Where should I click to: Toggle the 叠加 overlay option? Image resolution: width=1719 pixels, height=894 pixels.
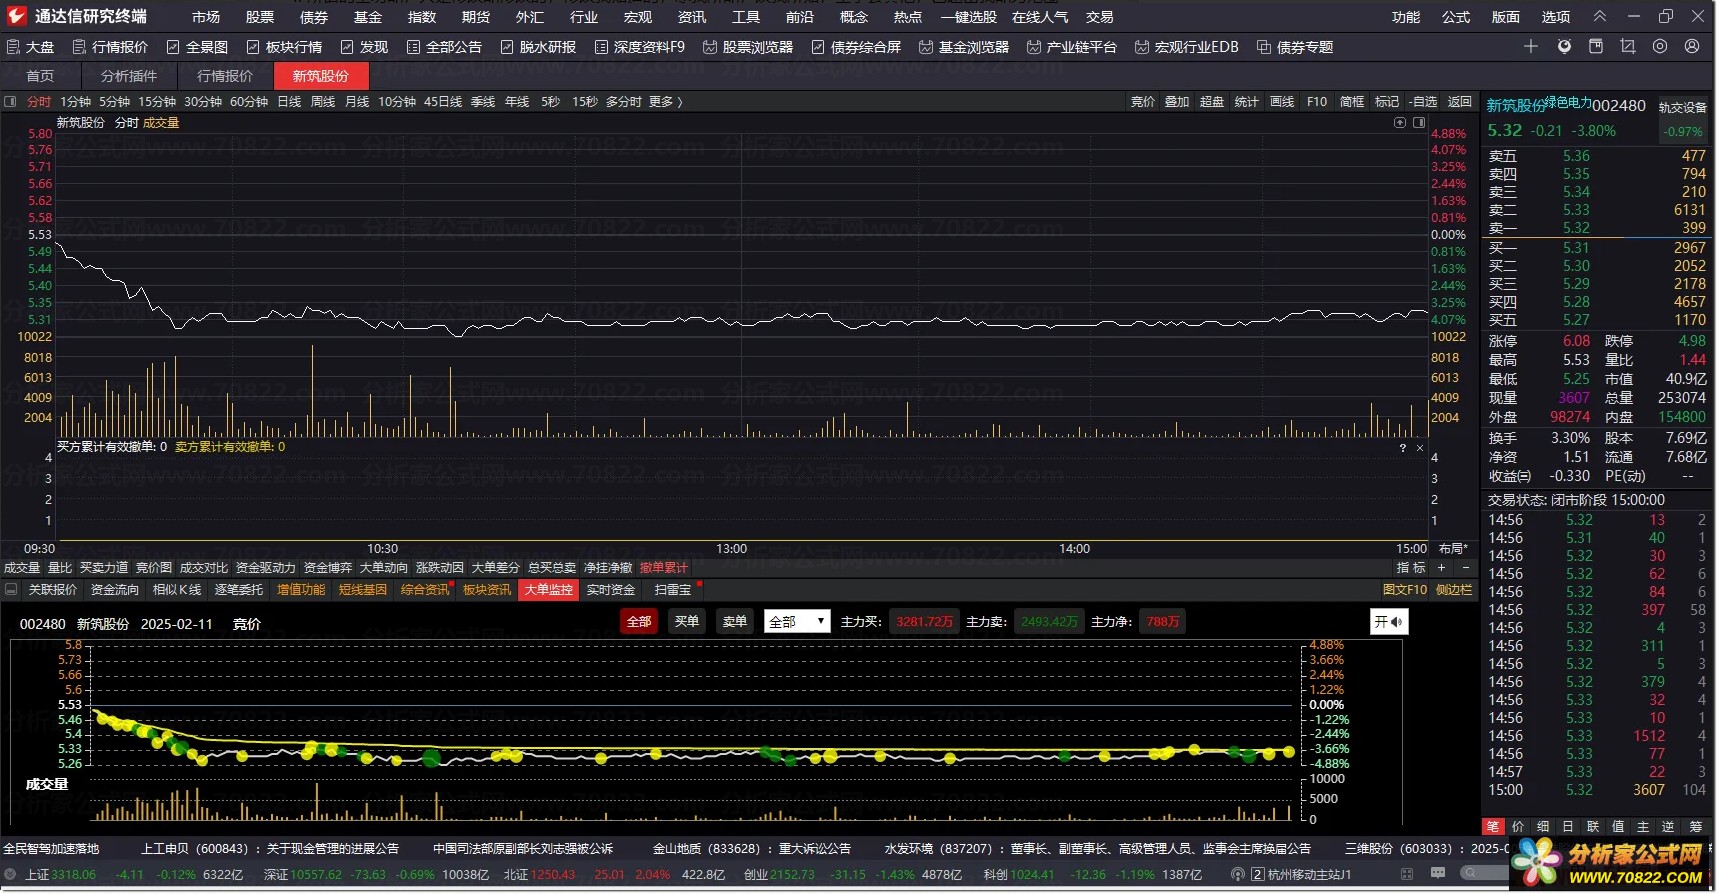(1177, 102)
